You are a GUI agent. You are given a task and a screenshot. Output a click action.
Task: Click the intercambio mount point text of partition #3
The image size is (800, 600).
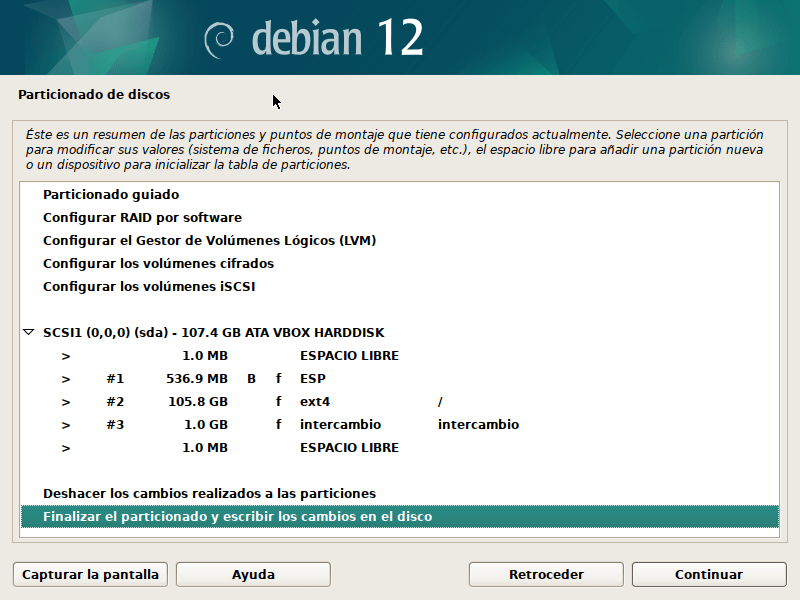pos(478,424)
